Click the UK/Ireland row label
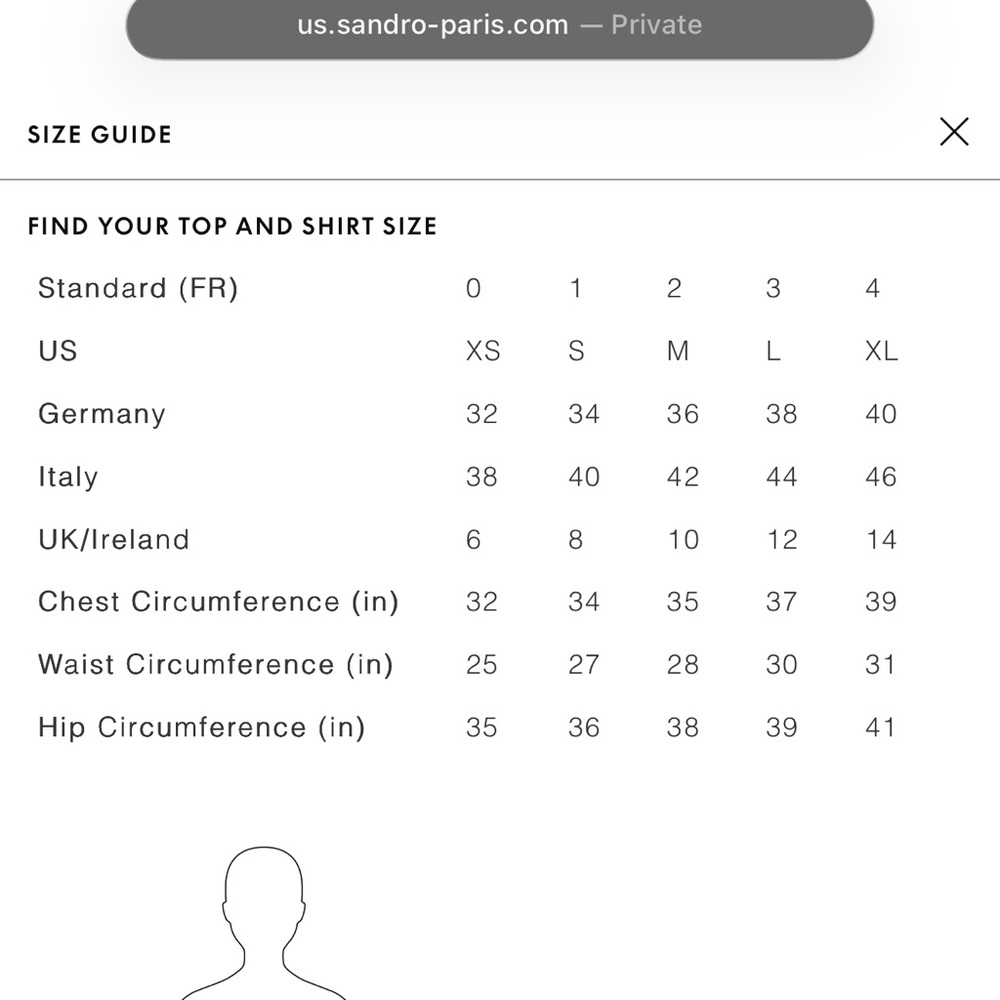This screenshot has width=1000, height=1000. tap(114, 540)
